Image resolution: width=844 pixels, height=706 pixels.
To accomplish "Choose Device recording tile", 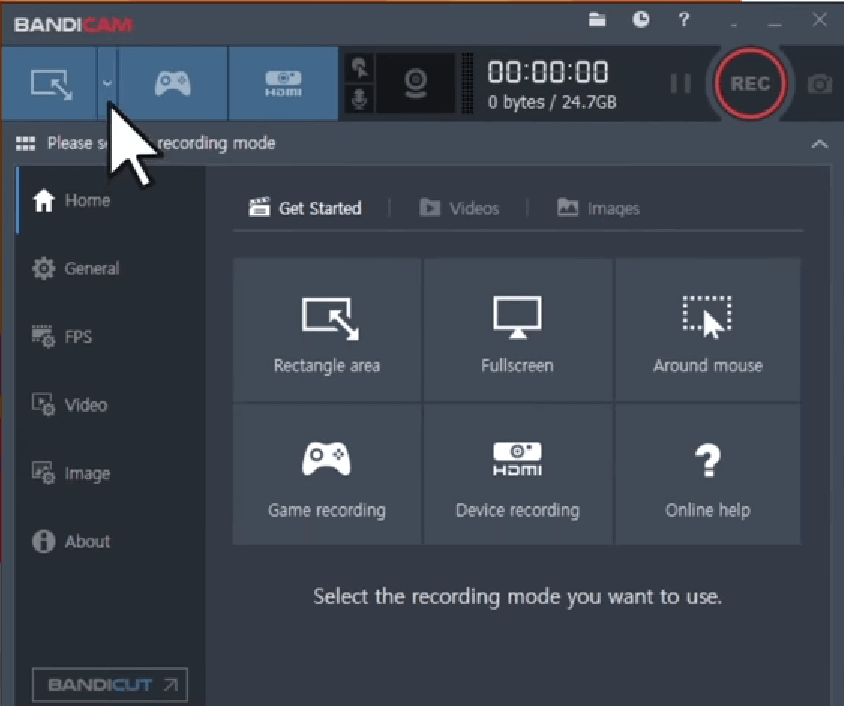I will pyautogui.click(x=517, y=474).
